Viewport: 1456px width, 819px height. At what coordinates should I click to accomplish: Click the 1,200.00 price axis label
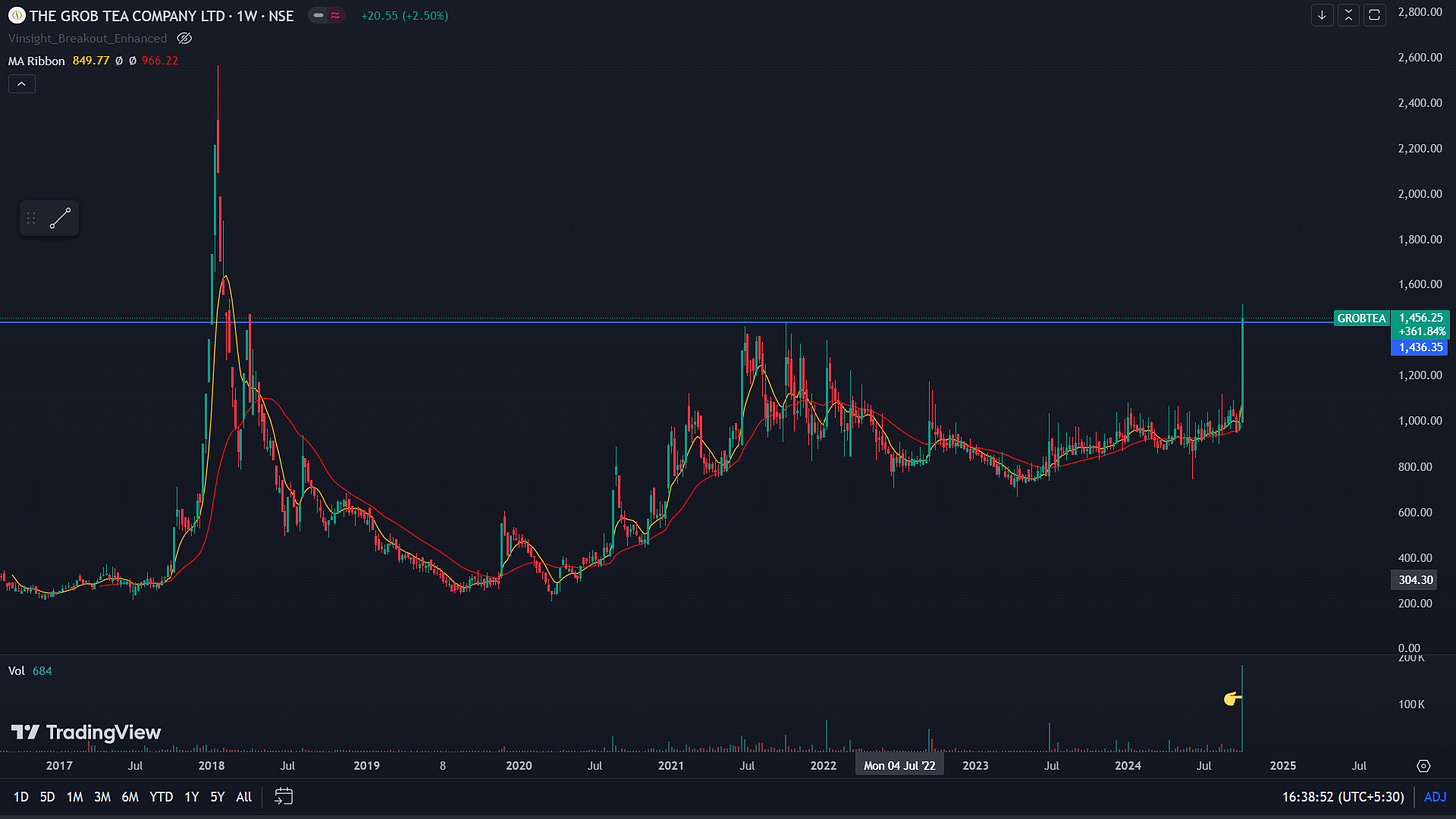tap(1419, 376)
